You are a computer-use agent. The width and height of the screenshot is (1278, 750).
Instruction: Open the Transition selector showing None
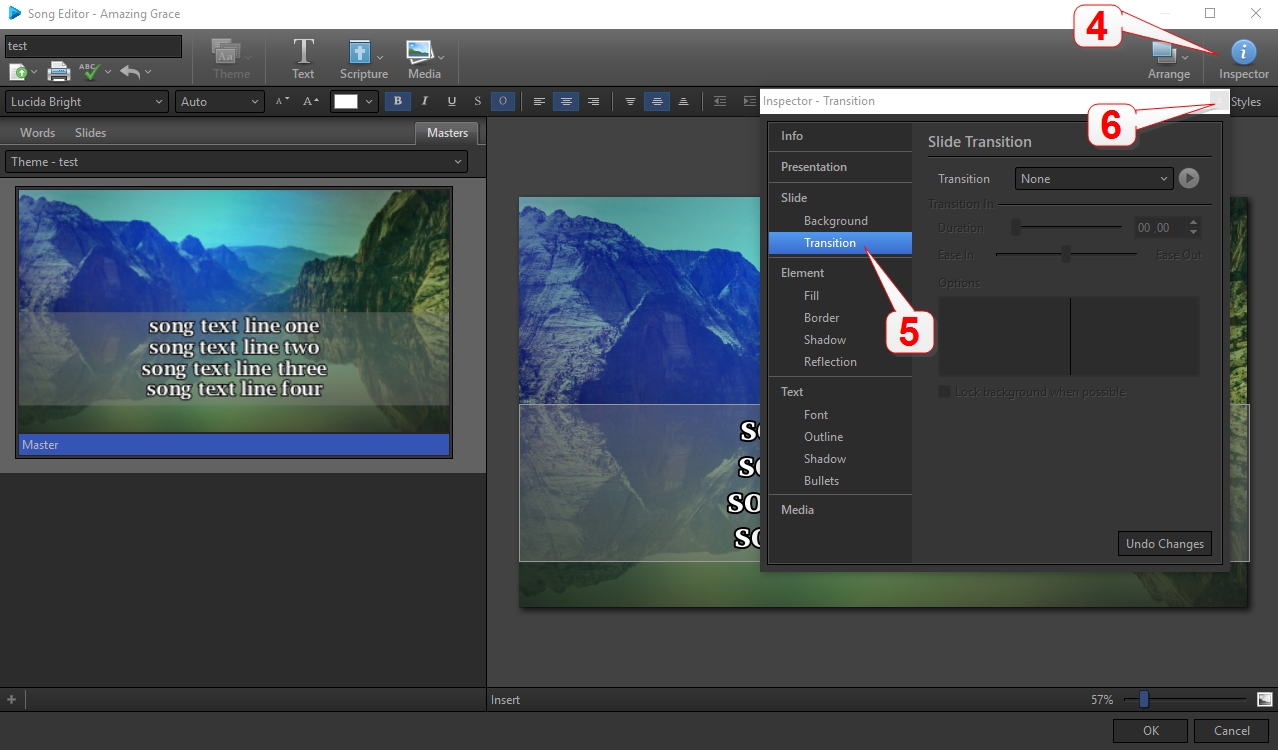pyautogui.click(x=1093, y=178)
